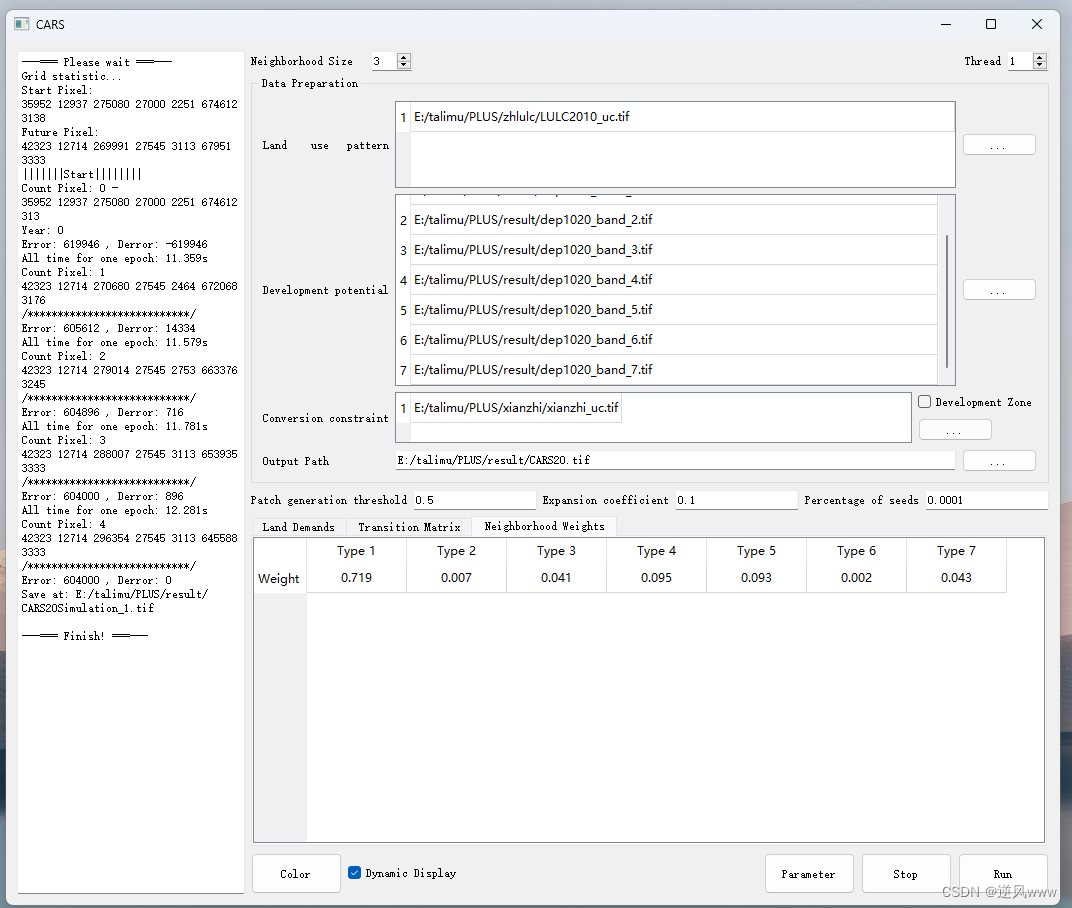1072x908 pixels.
Task: Click the CARS application icon in title bar
Action: (x=22, y=24)
